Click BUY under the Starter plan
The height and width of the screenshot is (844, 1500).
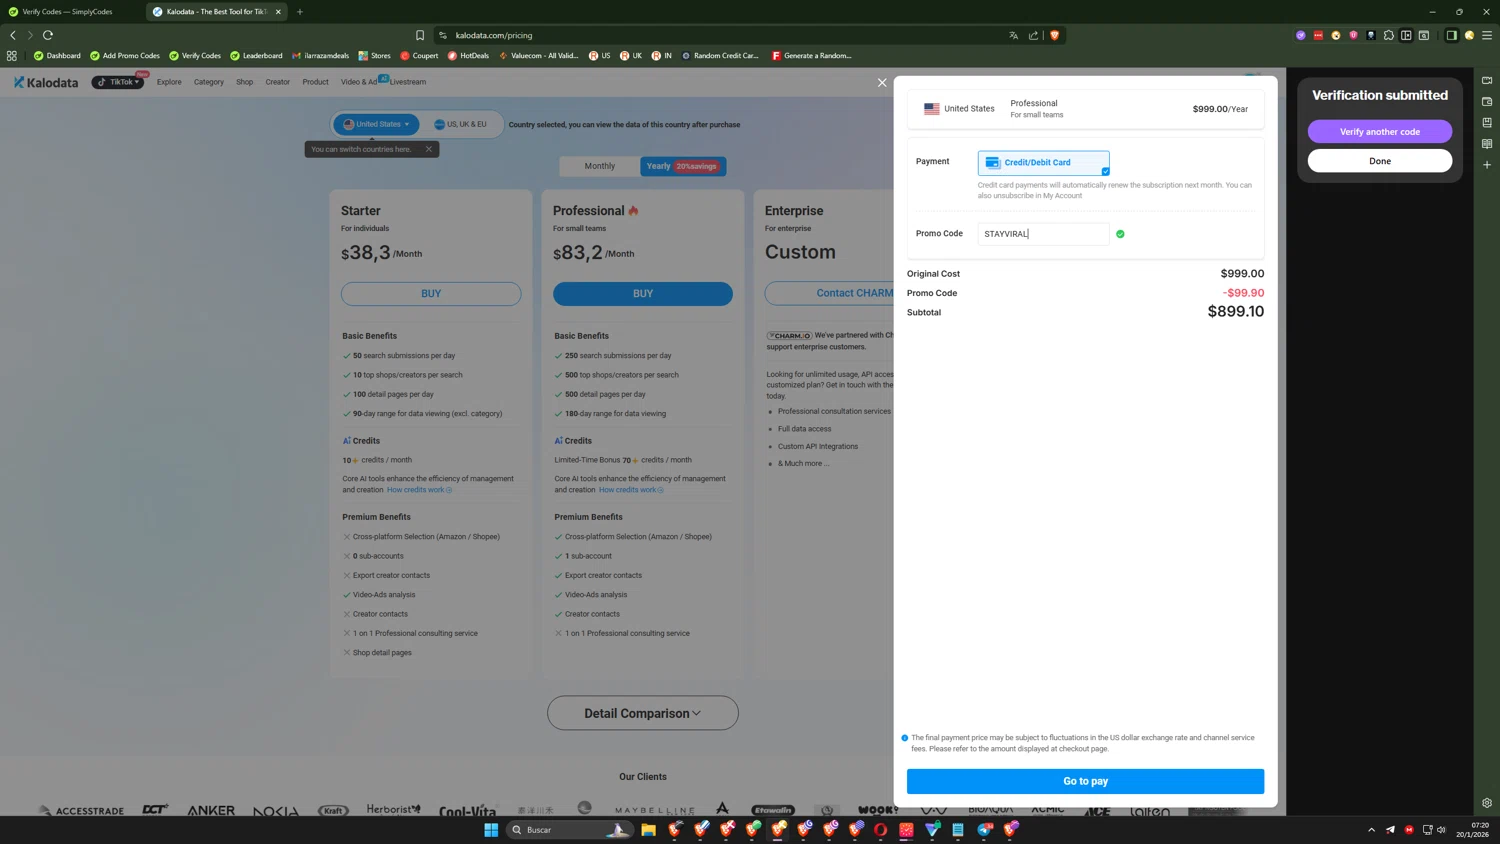[x=431, y=294]
